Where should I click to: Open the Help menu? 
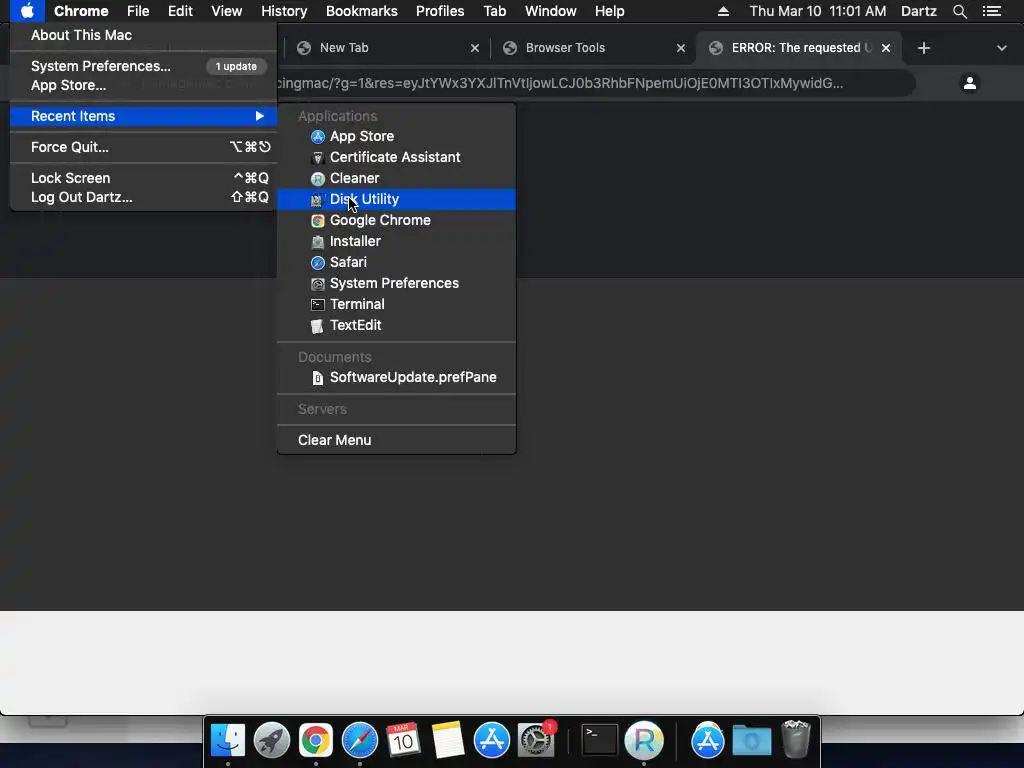[609, 11]
